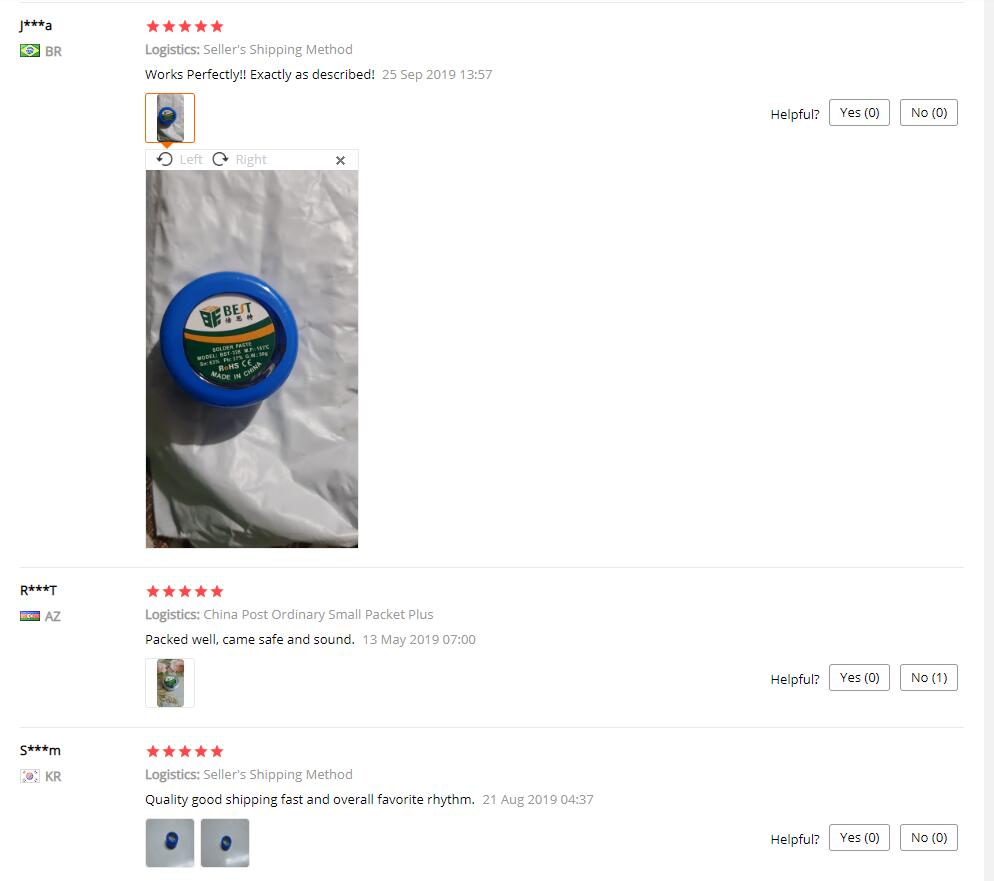The height and width of the screenshot is (881, 994).
Task: Vote No (0) on S***m's review
Action: coord(929,838)
